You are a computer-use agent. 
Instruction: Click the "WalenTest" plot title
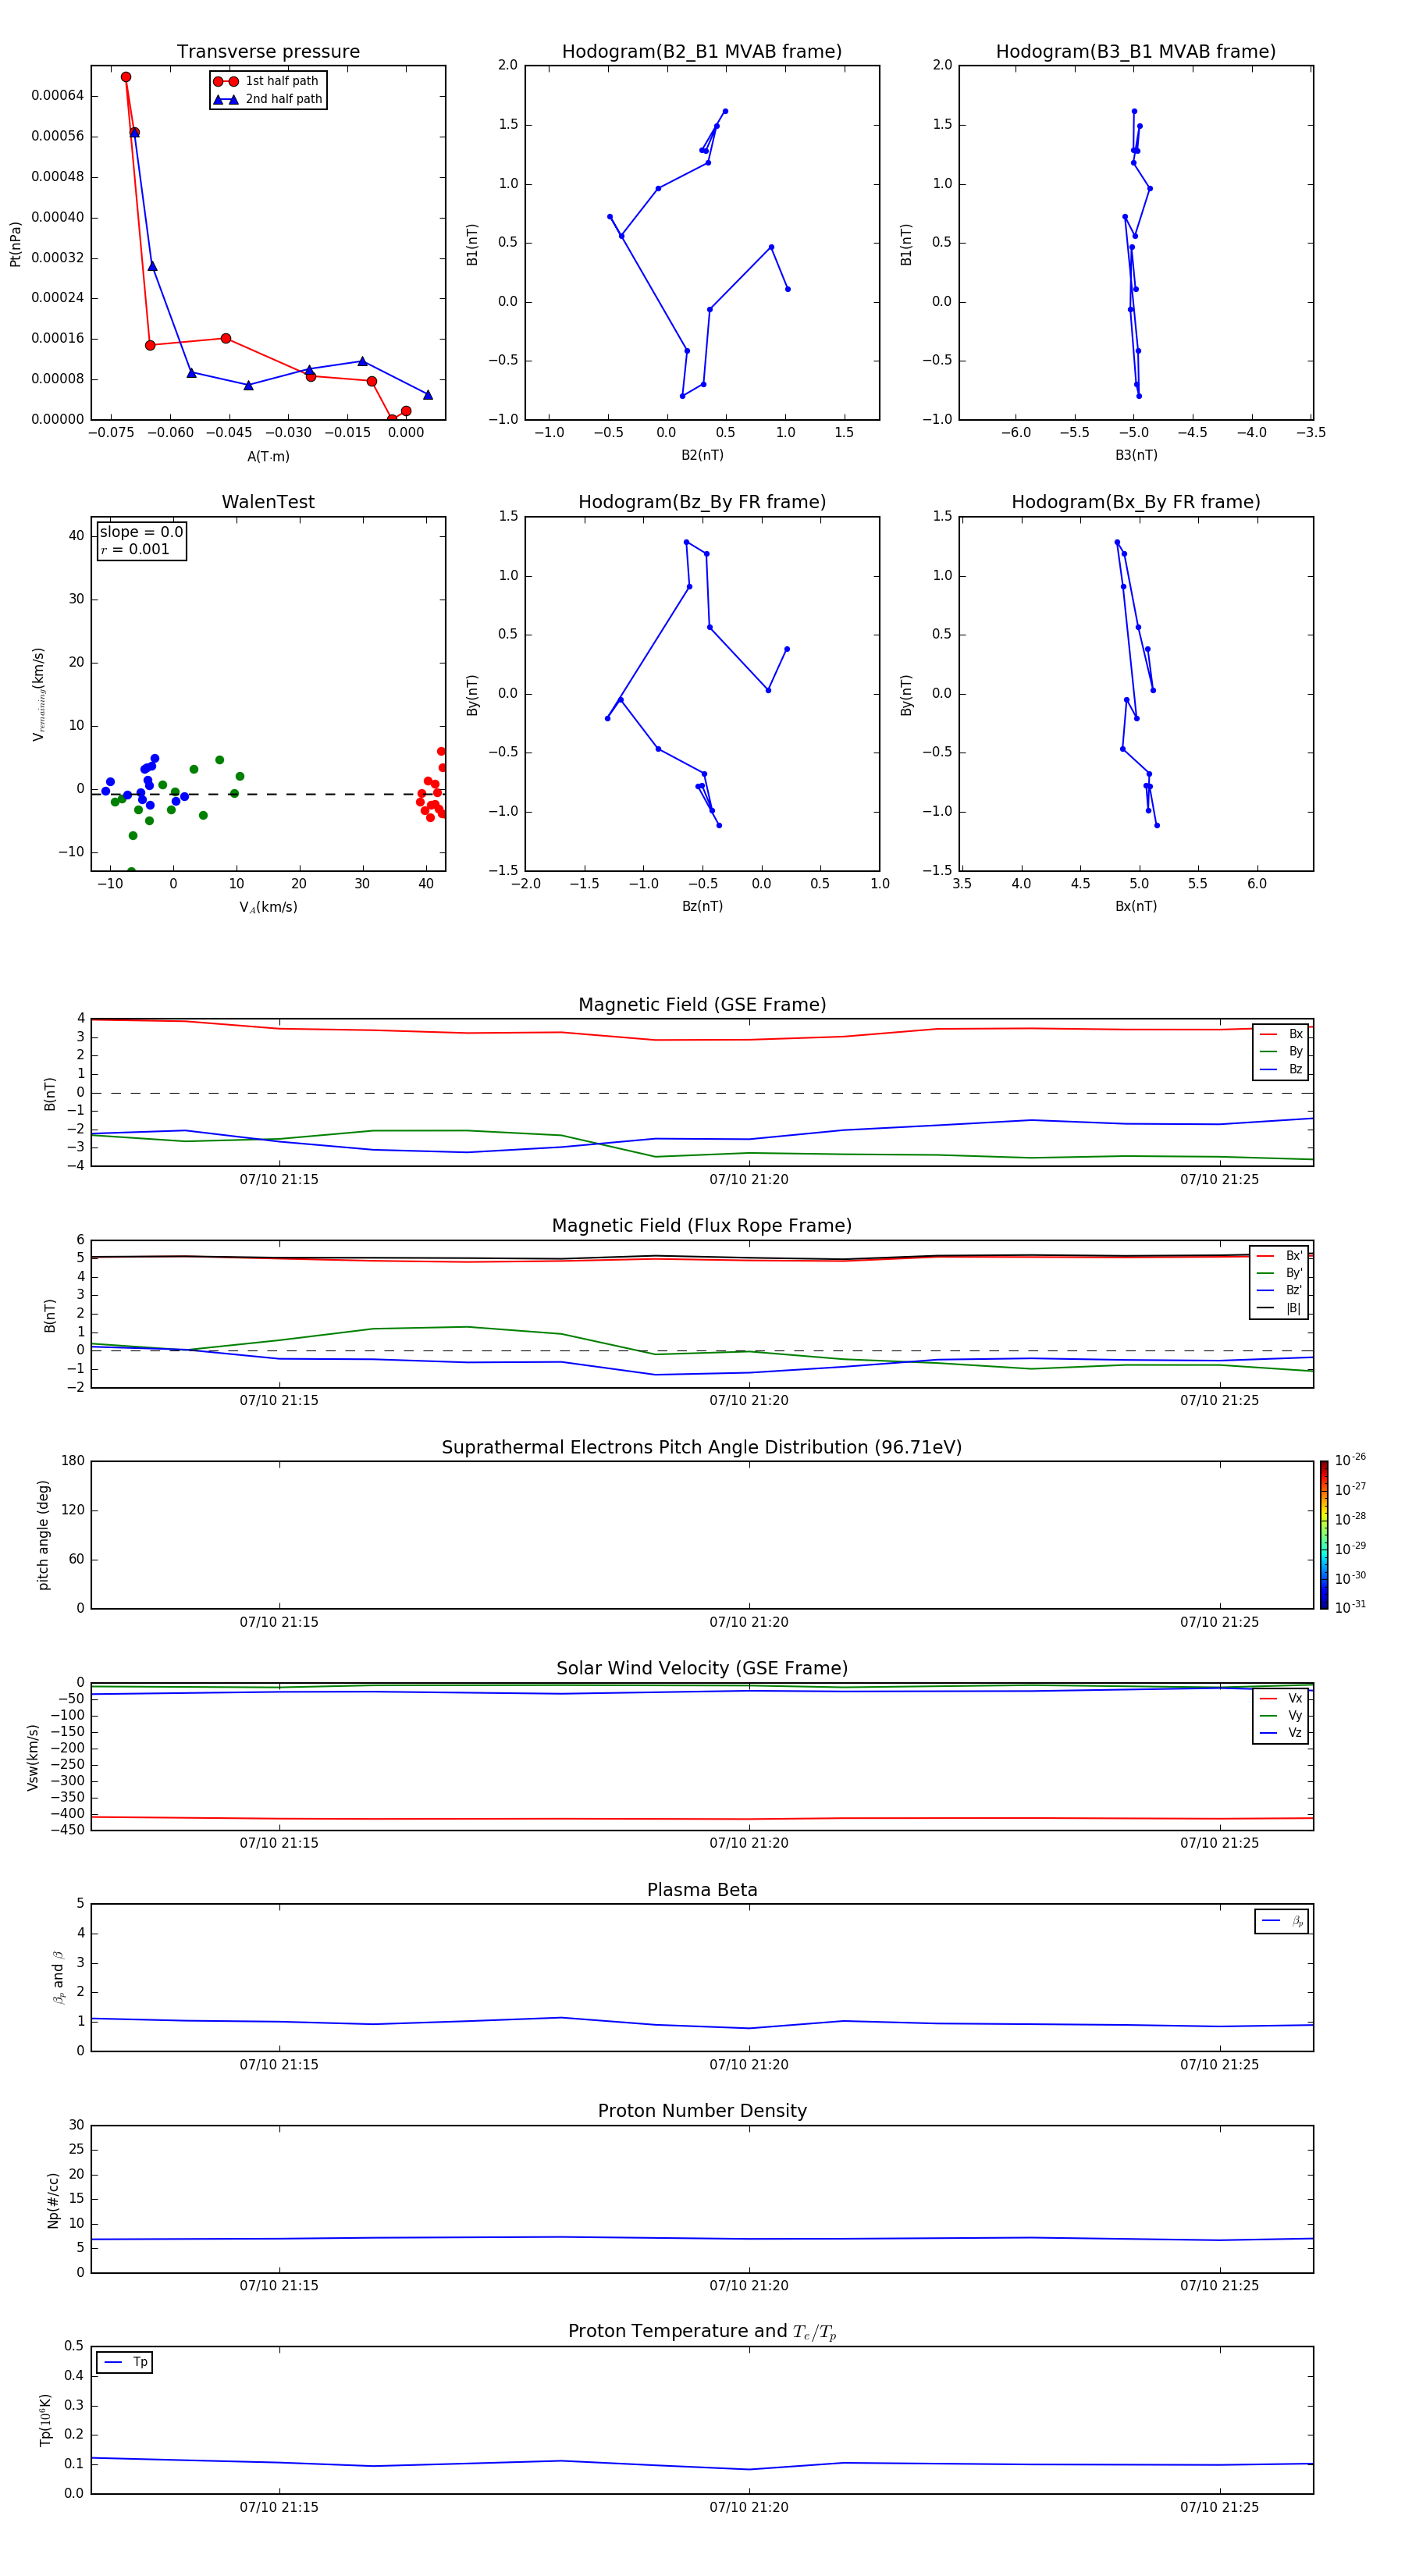(x=268, y=502)
